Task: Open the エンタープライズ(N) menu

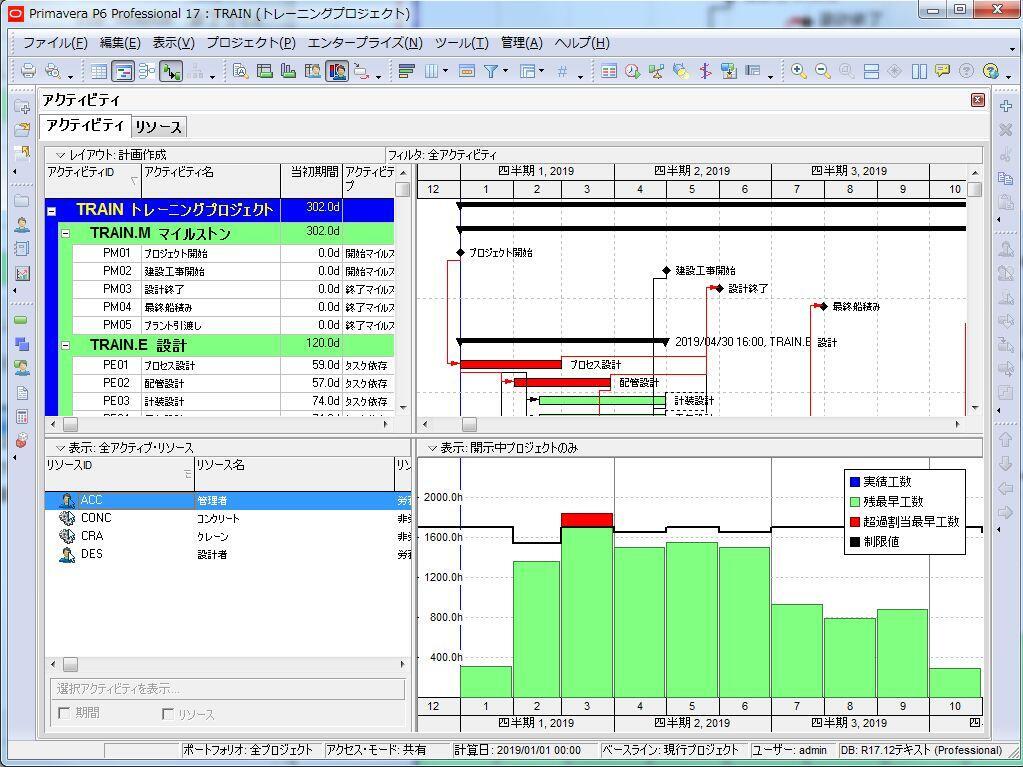Action: coord(365,43)
